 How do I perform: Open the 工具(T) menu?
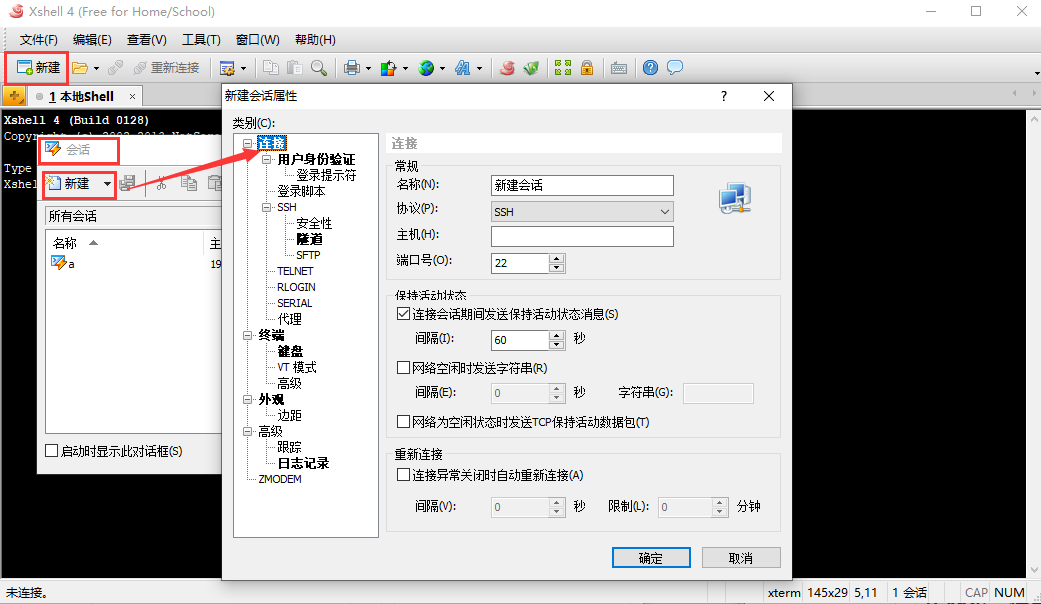click(201, 40)
